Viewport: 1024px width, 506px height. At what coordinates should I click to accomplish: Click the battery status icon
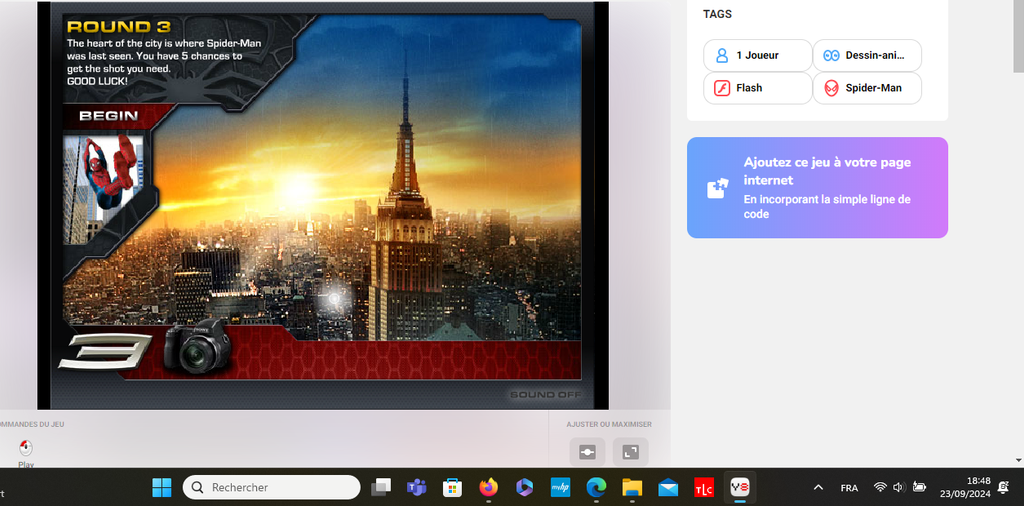920,487
